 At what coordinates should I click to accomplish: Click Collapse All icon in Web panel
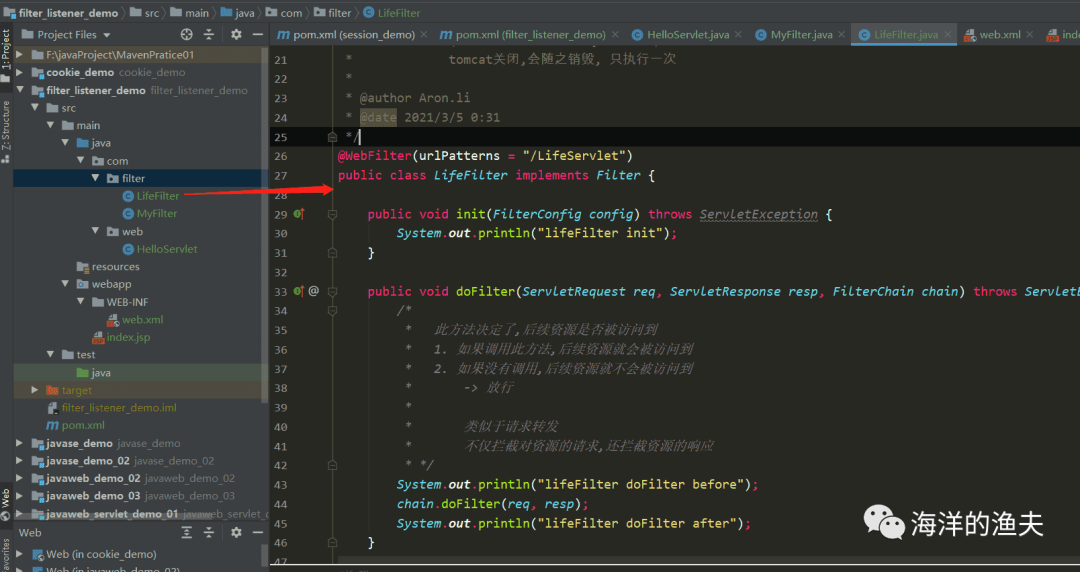click(x=209, y=533)
